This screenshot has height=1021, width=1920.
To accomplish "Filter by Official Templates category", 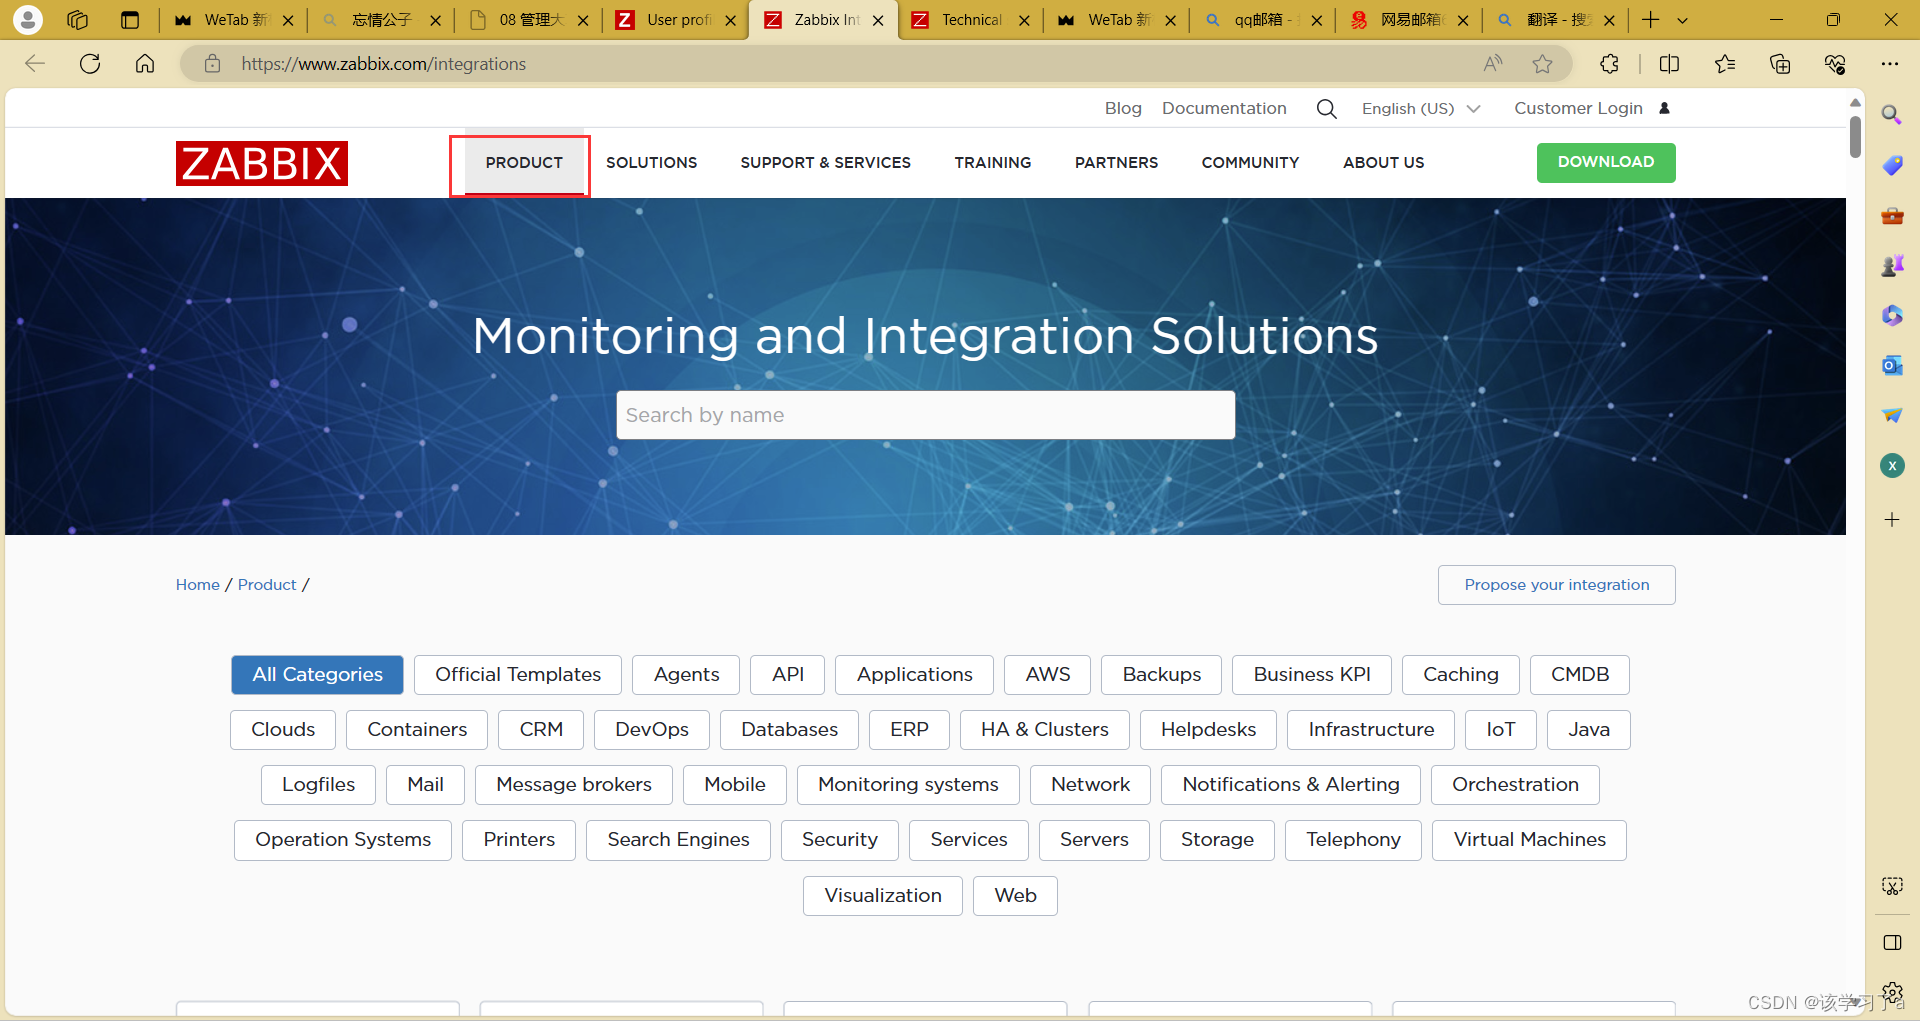I will tap(518, 674).
